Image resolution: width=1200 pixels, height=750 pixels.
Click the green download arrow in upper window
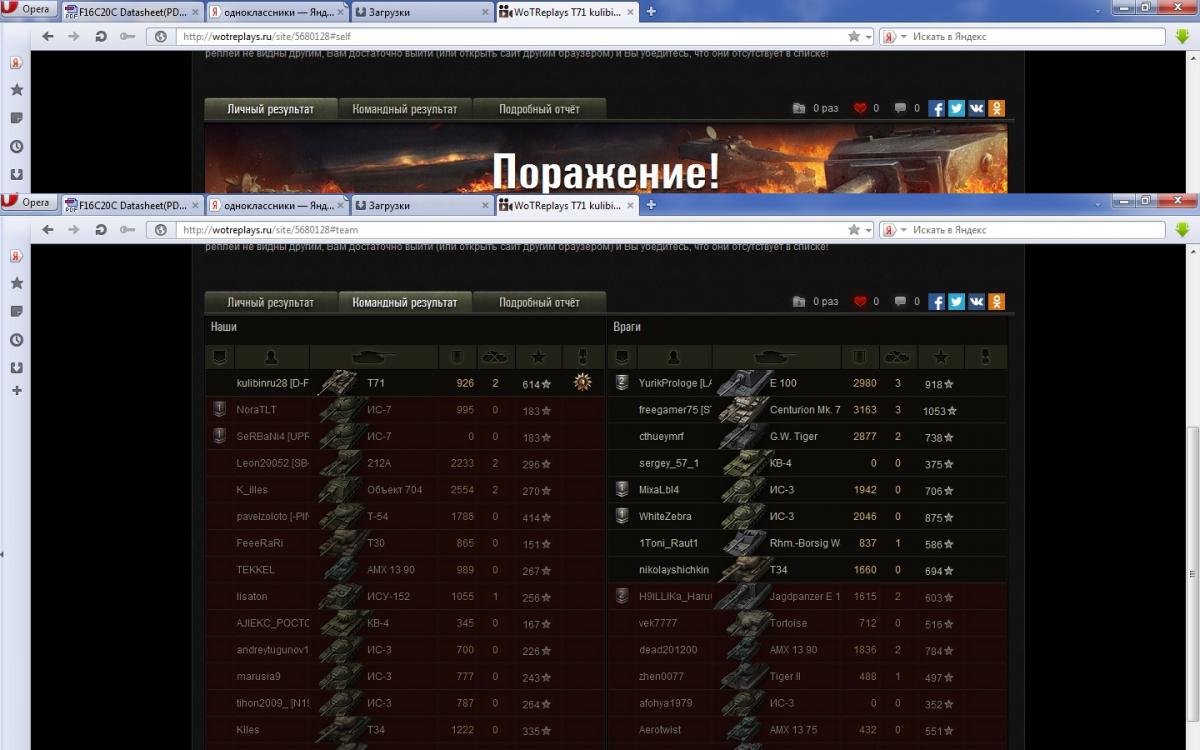[x=1183, y=36]
